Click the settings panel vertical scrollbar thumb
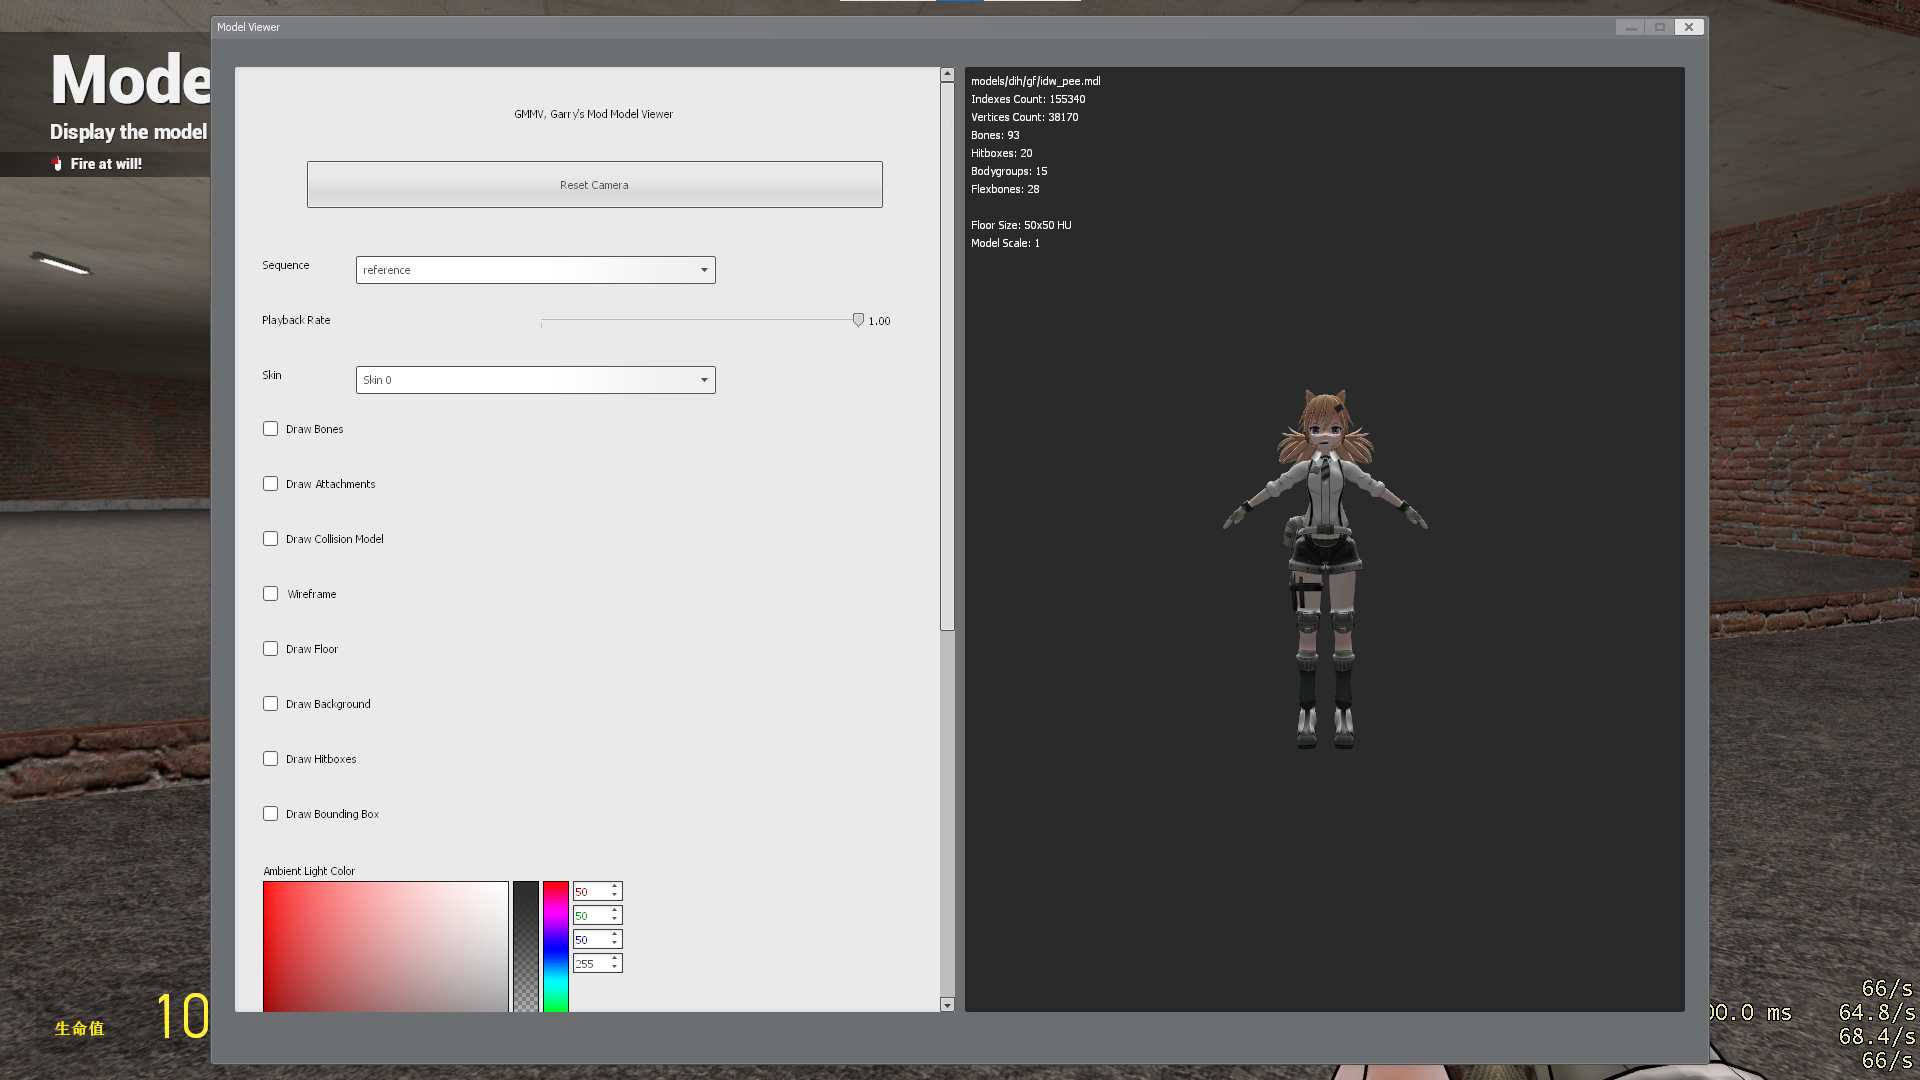Image resolution: width=1920 pixels, height=1080 pixels. pyautogui.click(x=947, y=356)
